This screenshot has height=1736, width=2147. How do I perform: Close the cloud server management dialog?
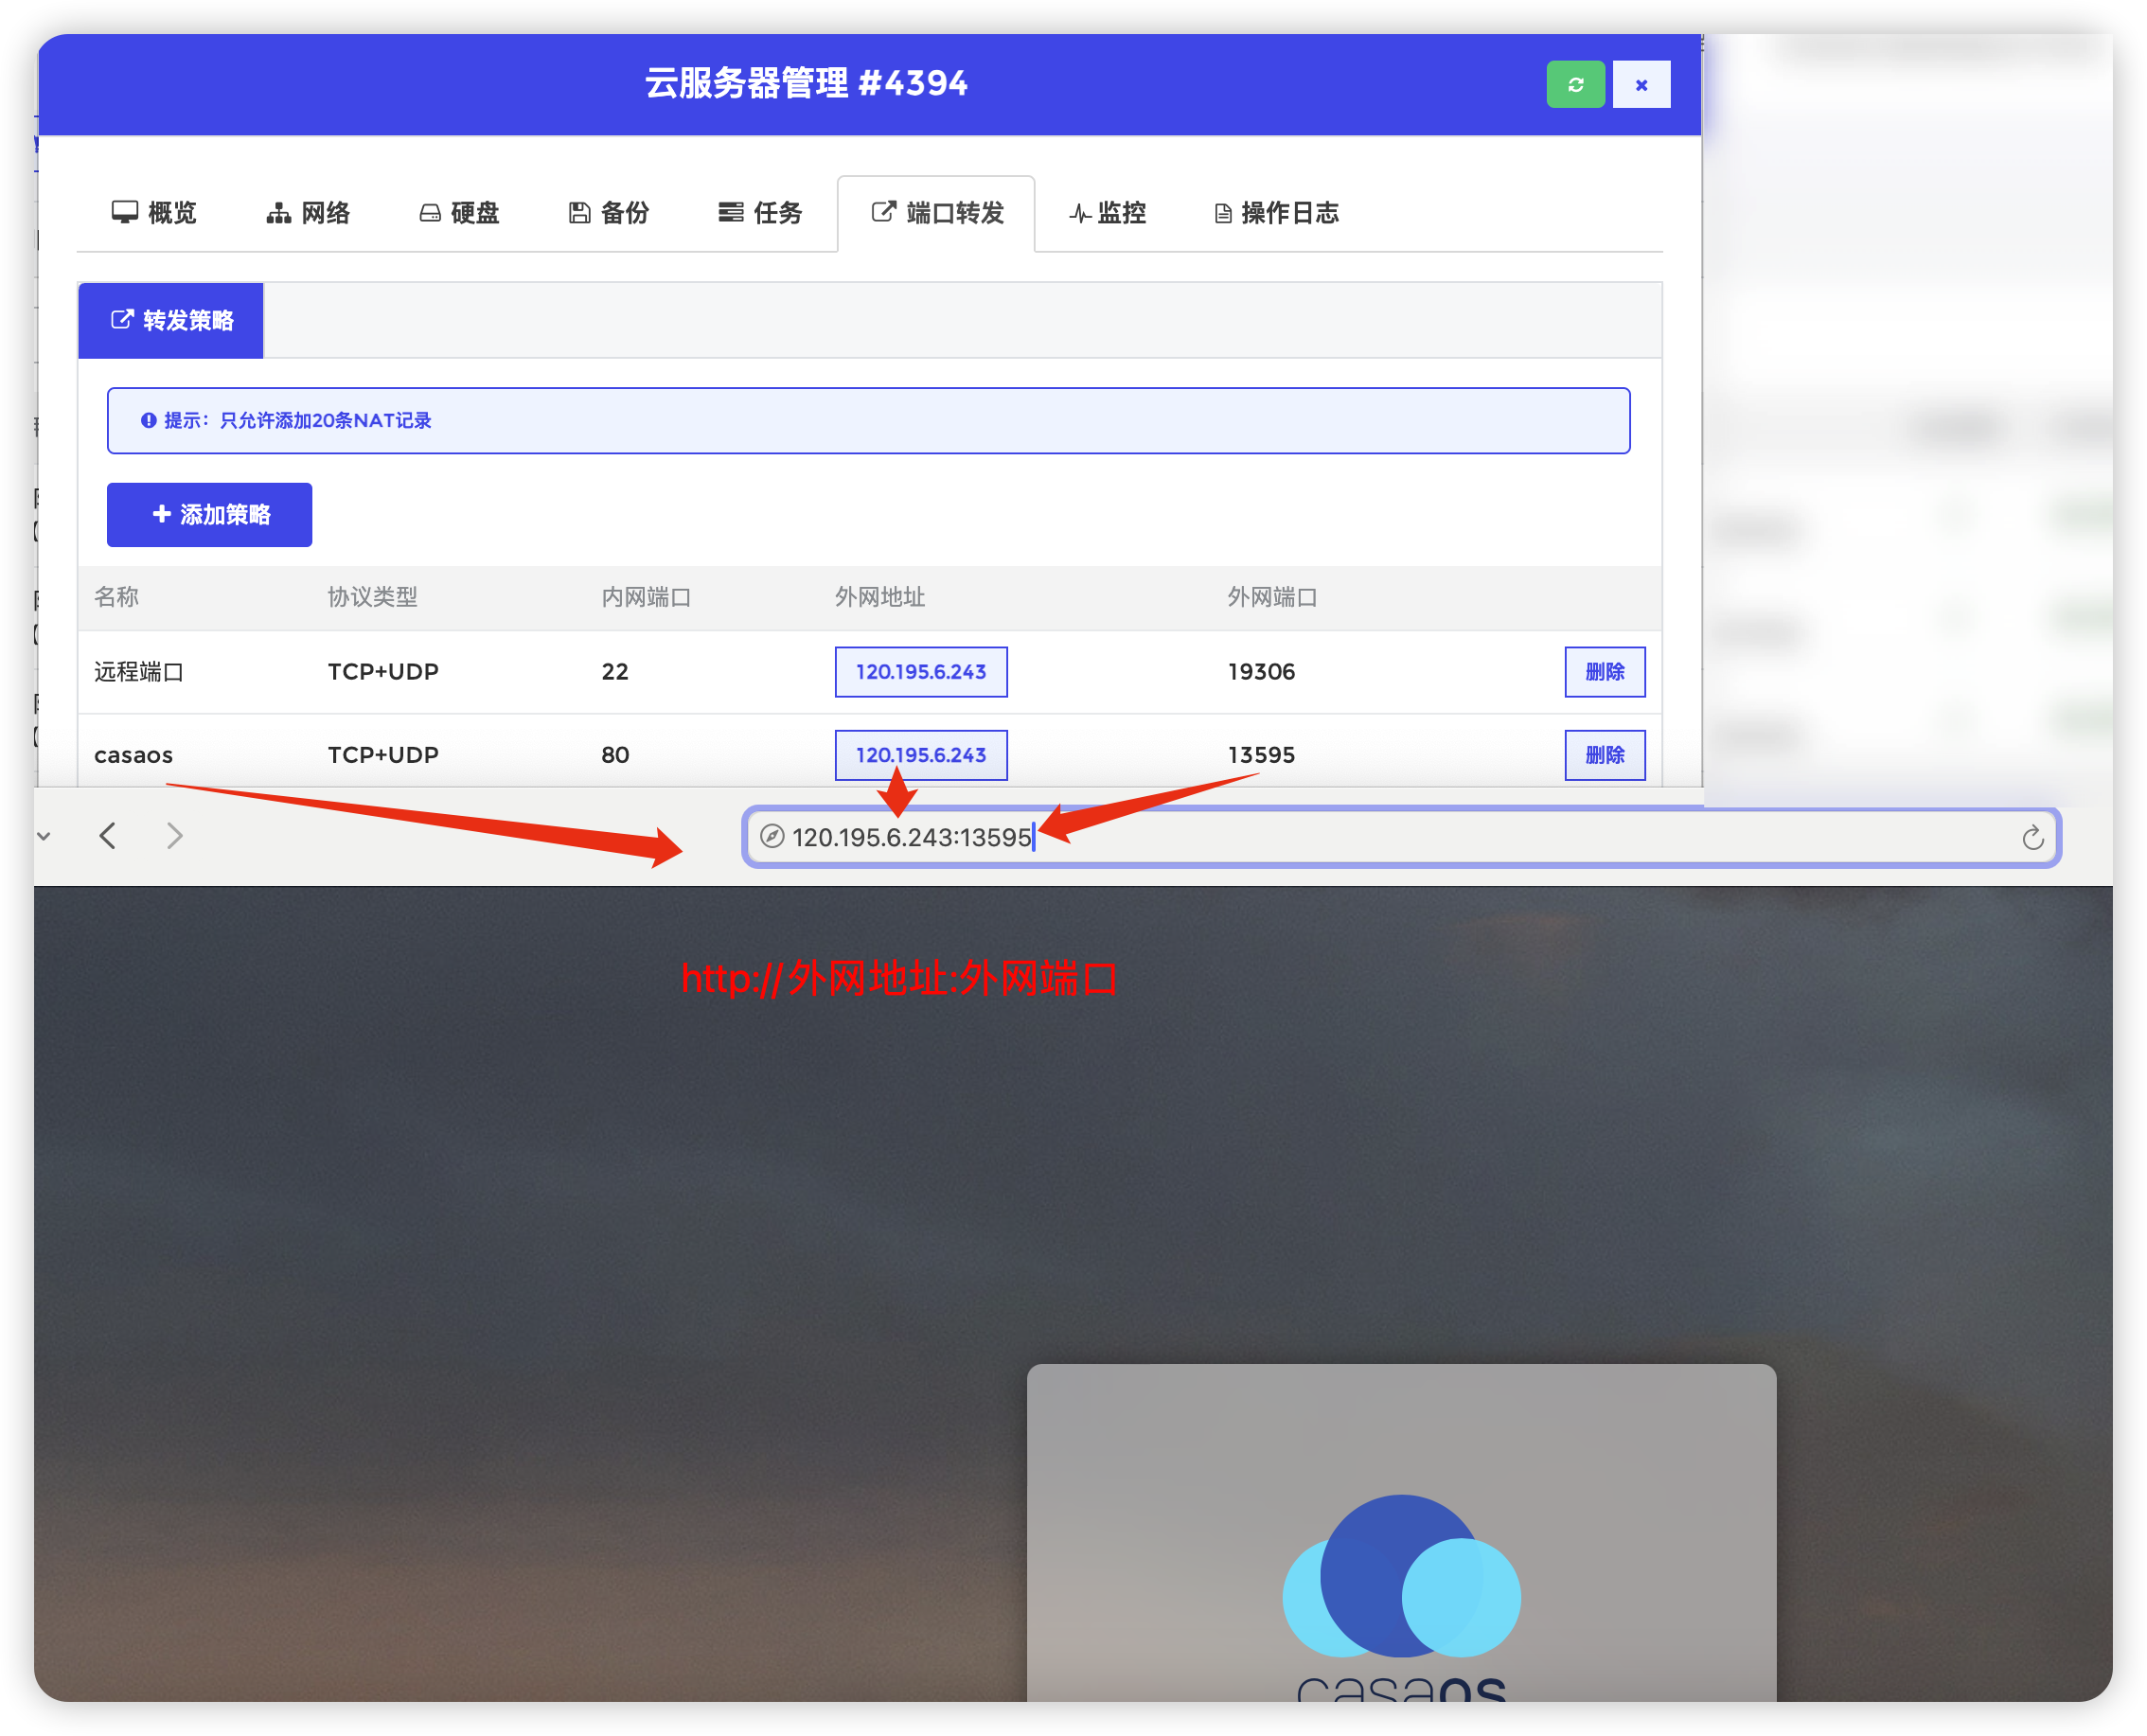[x=1641, y=85]
